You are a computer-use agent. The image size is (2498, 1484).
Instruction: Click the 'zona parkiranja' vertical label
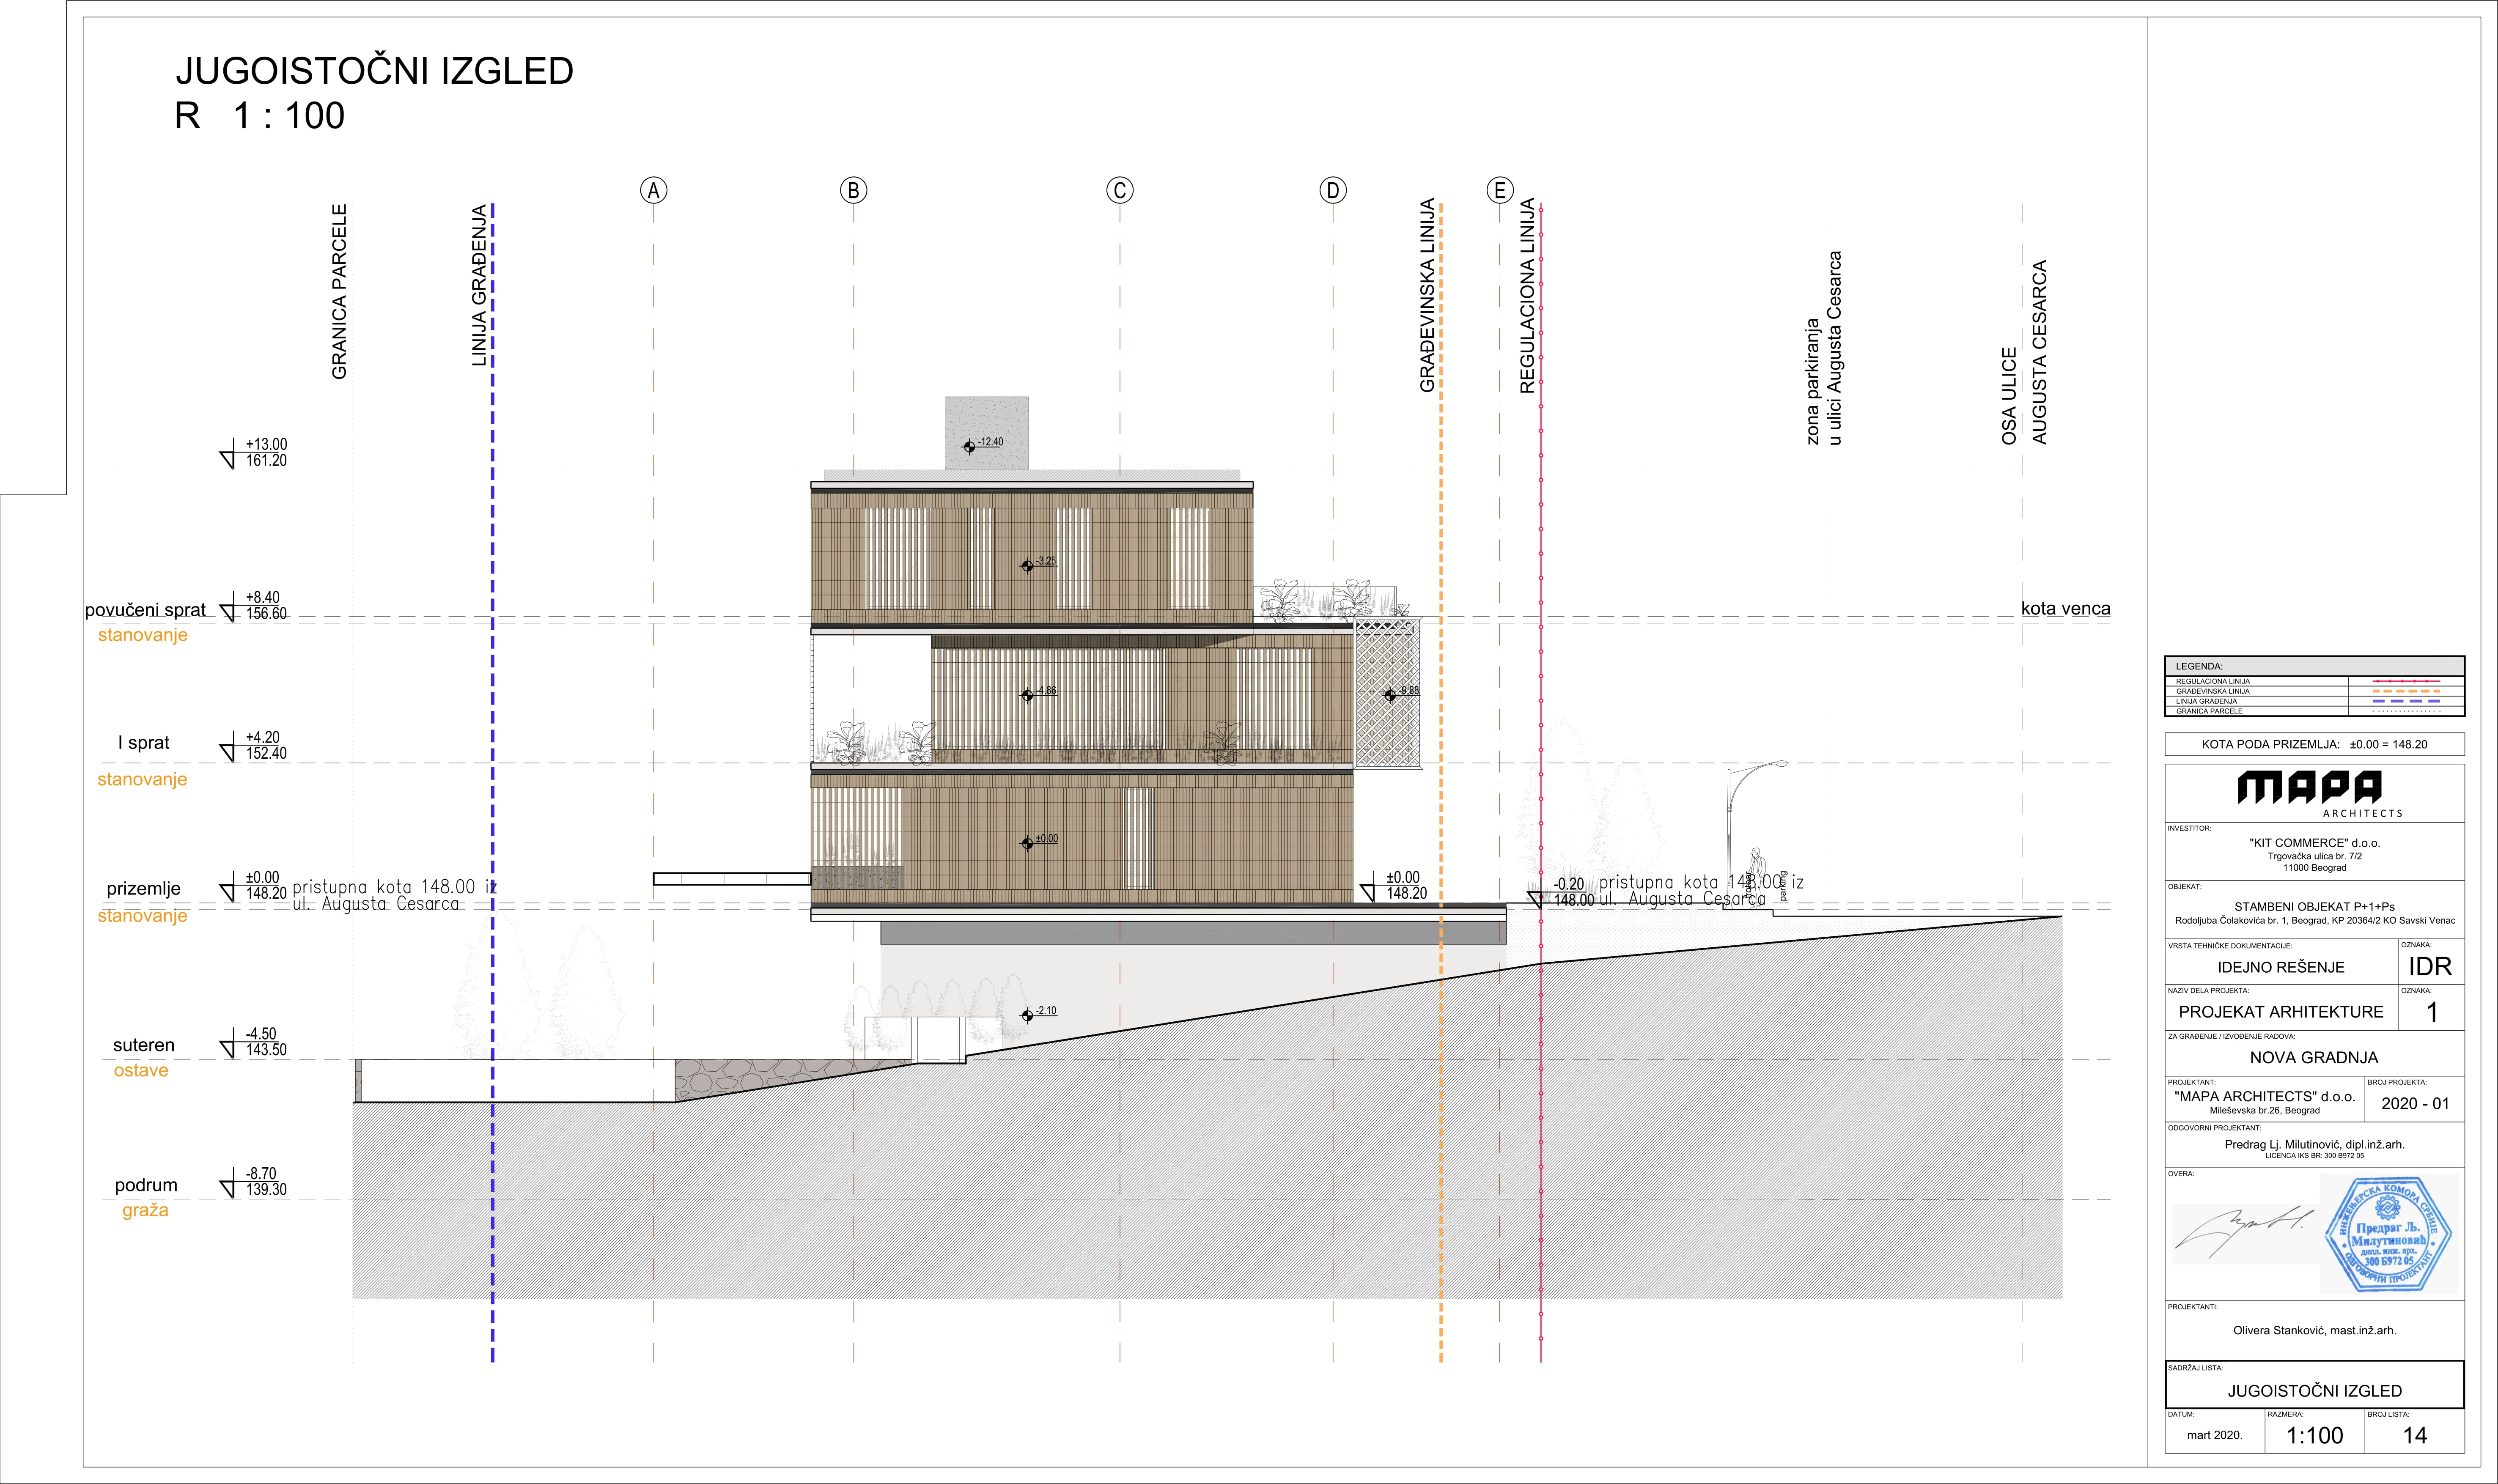pyautogui.click(x=1824, y=348)
